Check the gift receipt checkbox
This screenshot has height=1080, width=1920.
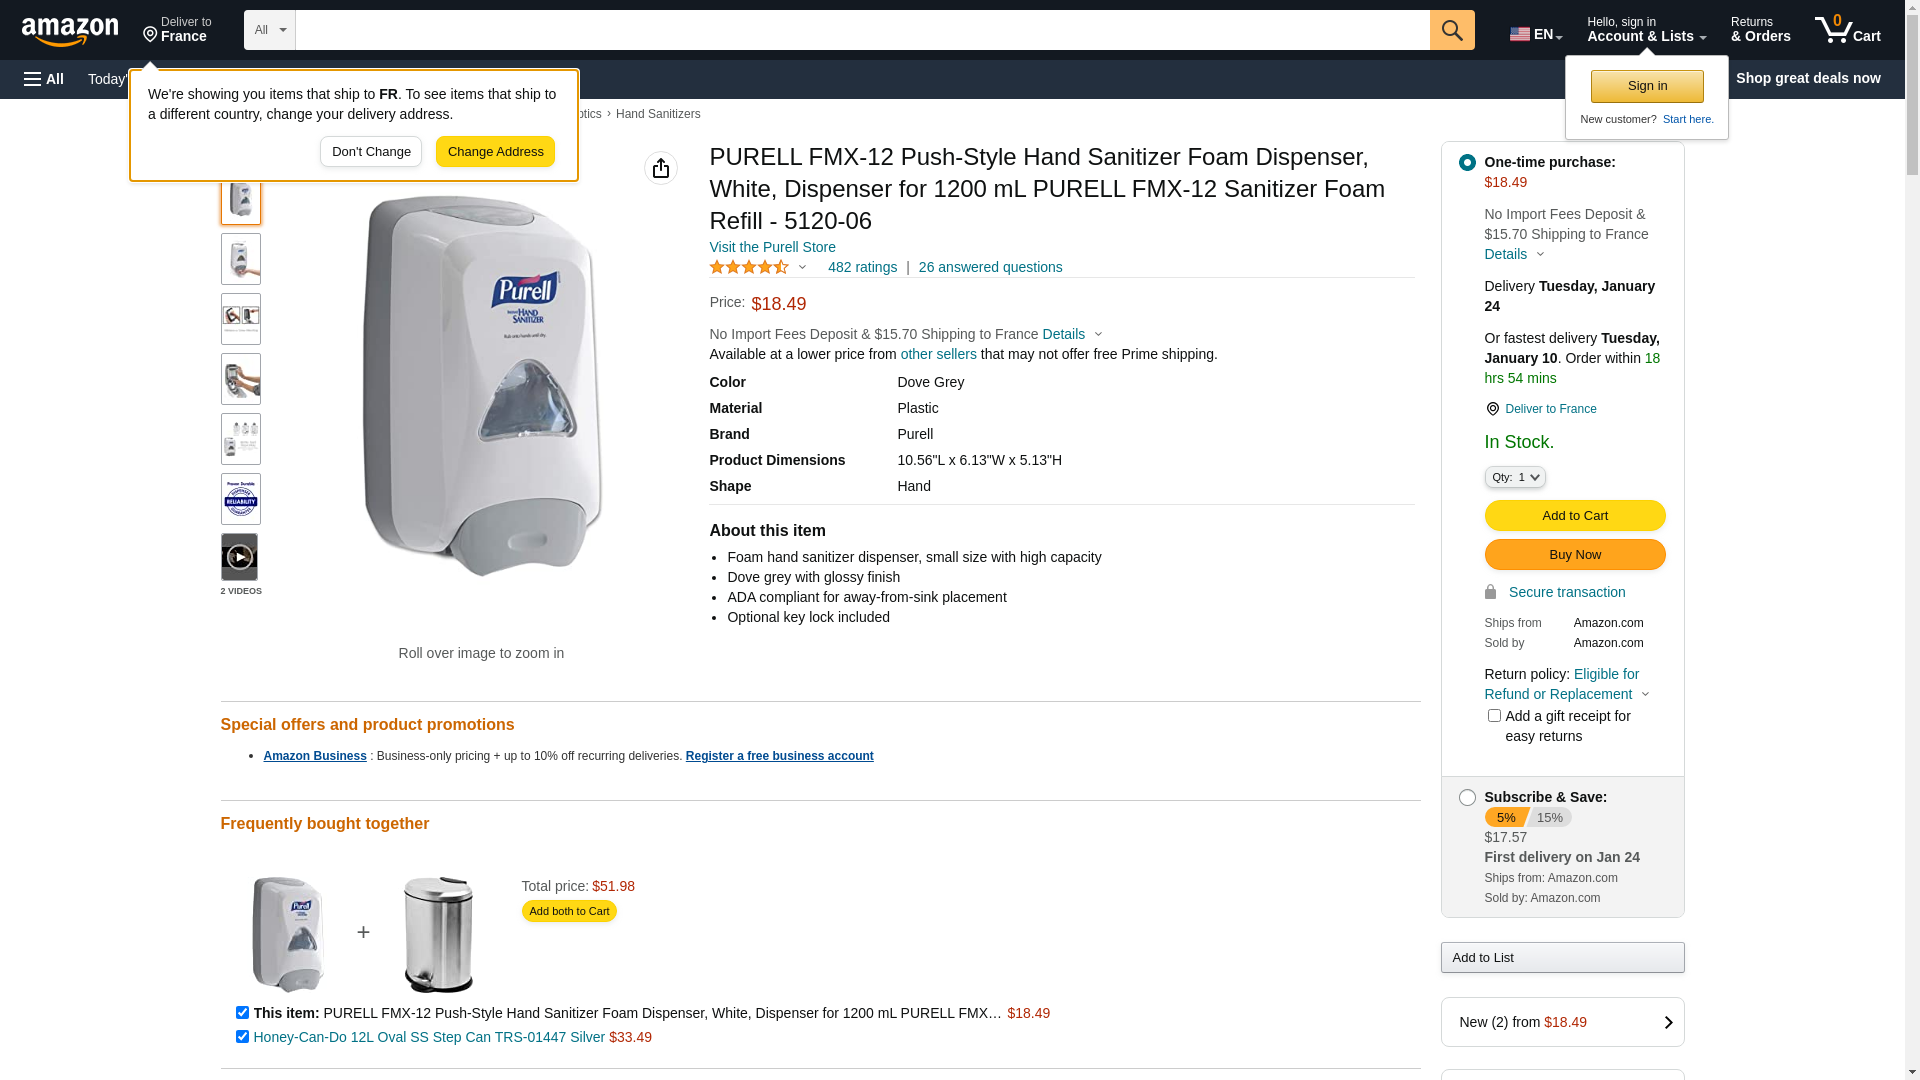click(x=1494, y=716)
